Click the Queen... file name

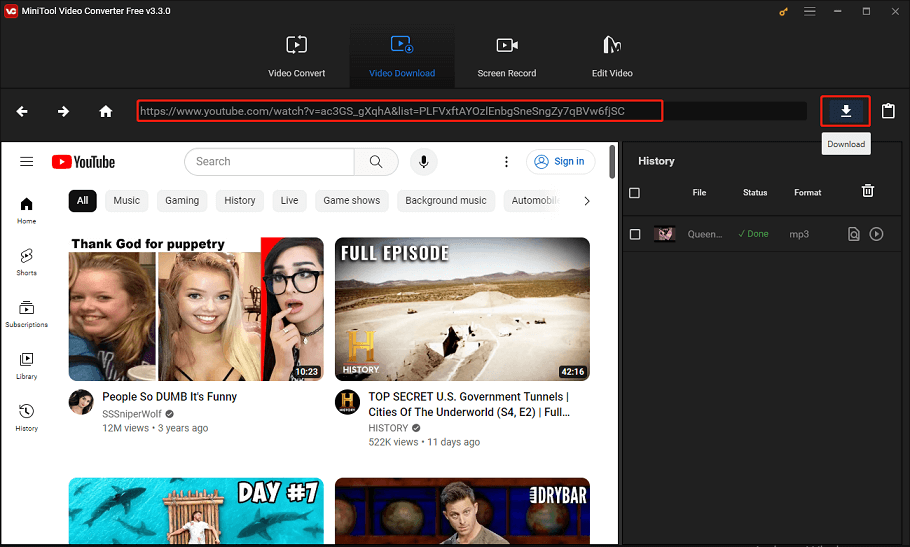[705, 234]
